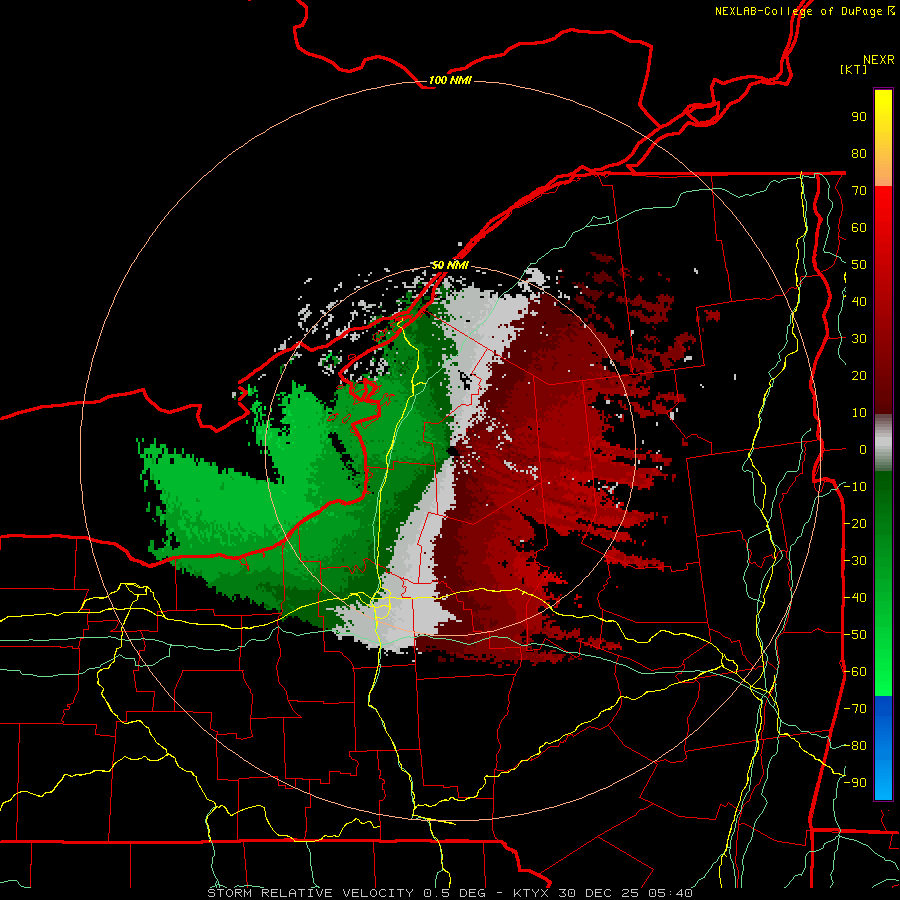Viewport: 900px width, 900px height.
Task: Pick the gray zero-velocity segment of color bar
Action: click(883, 443)
